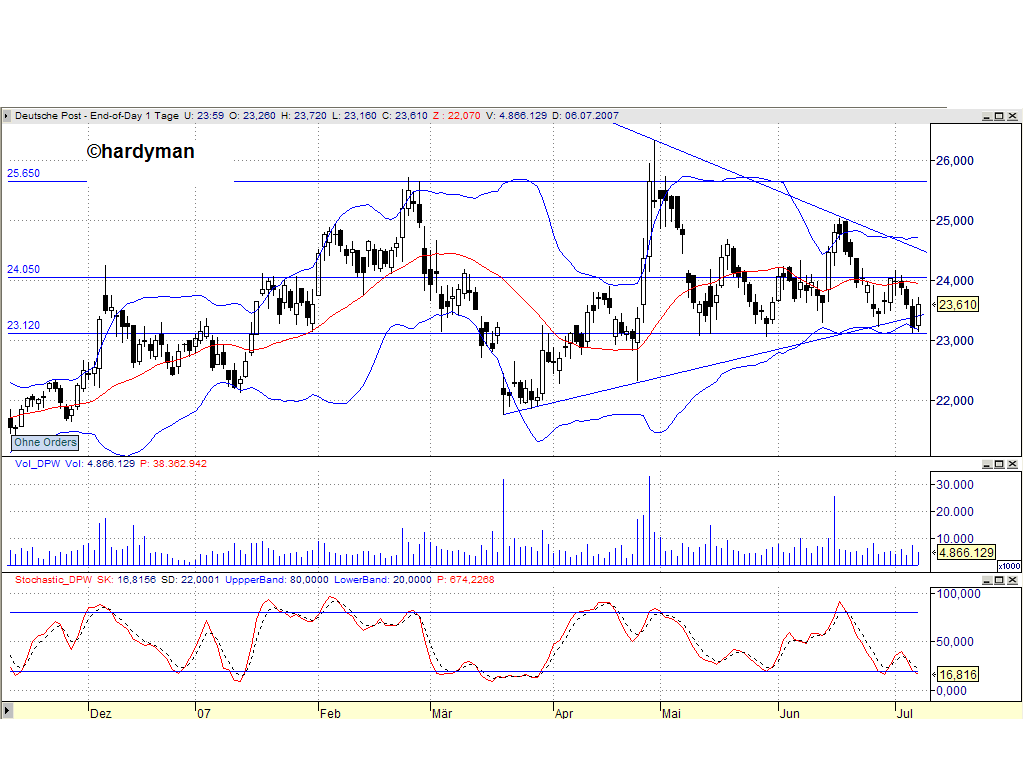
Task: Click the Deutsche Post title bar
Action: click(300, 115)
